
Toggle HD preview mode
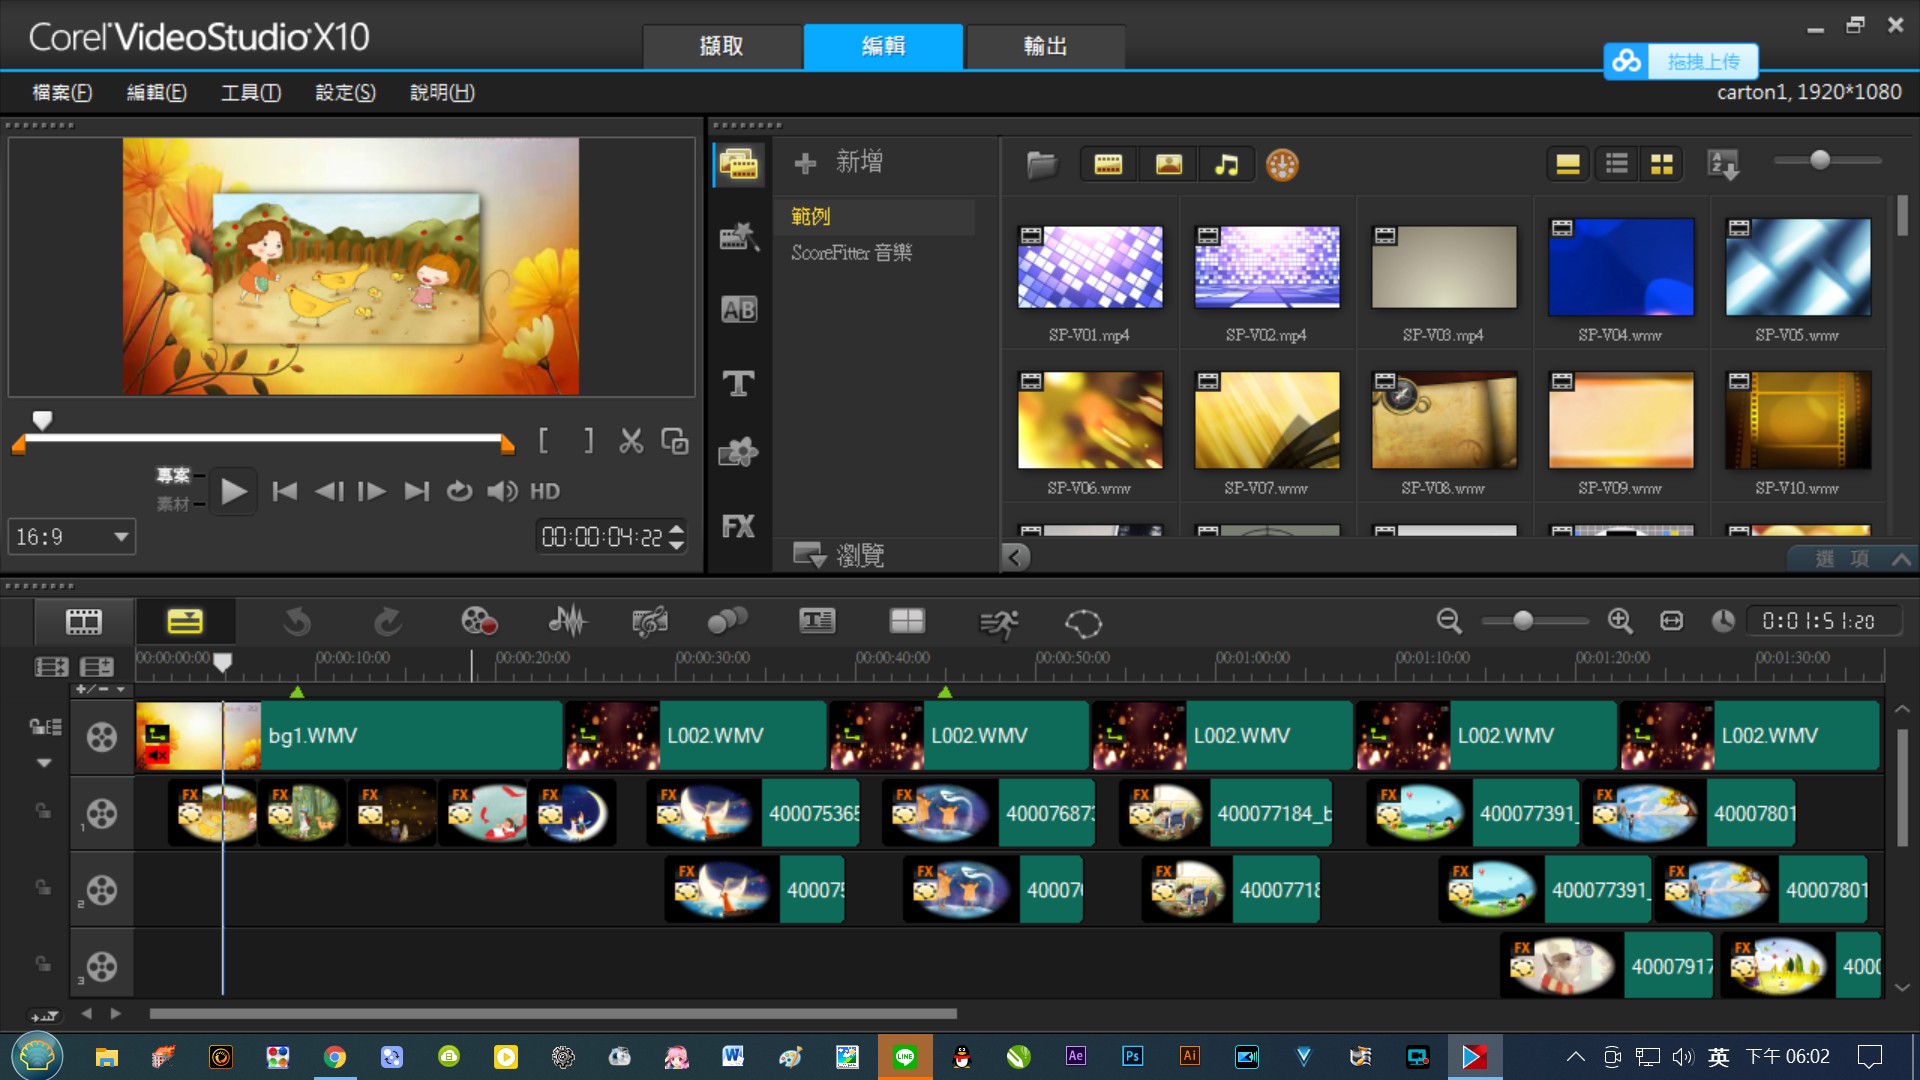click(545, 491)
